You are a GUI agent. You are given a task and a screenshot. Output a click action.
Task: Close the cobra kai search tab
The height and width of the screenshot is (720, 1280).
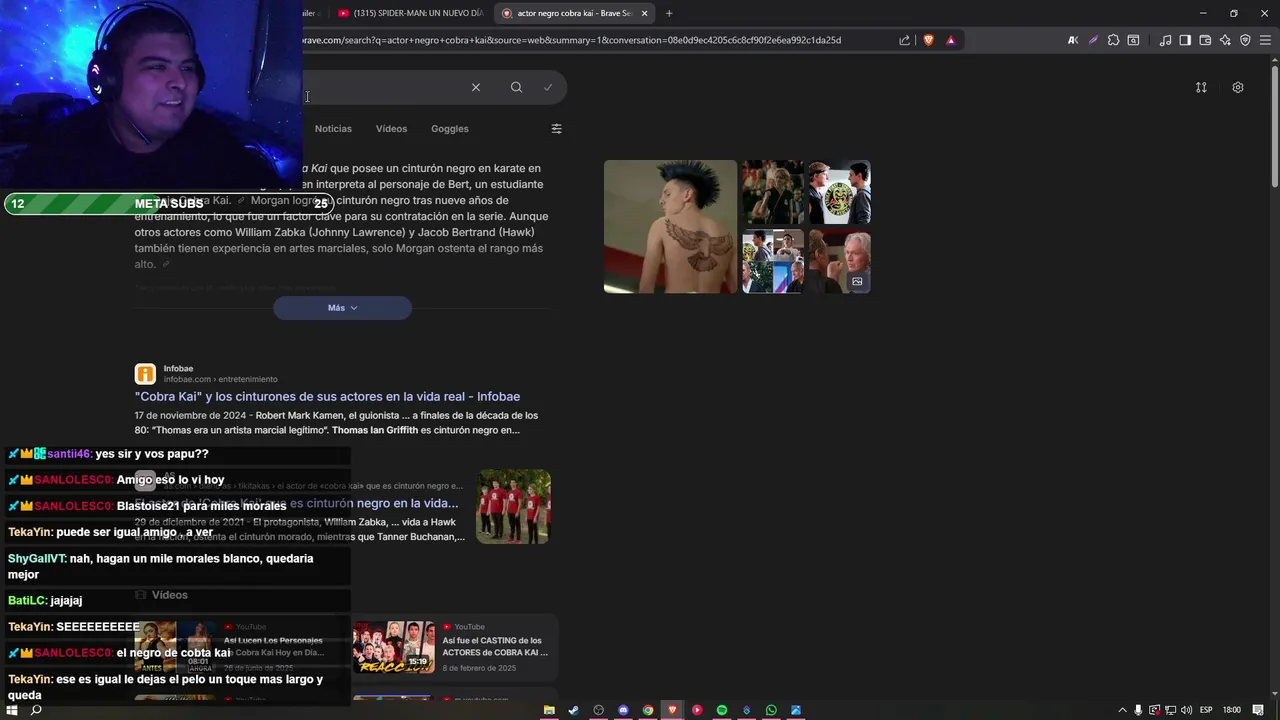(x=644, y=13)
